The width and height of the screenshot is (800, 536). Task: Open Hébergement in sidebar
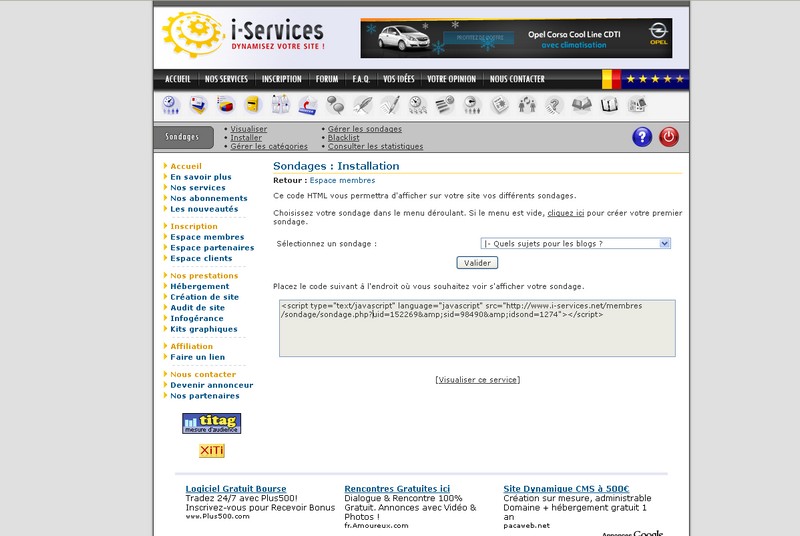point(199,287)
